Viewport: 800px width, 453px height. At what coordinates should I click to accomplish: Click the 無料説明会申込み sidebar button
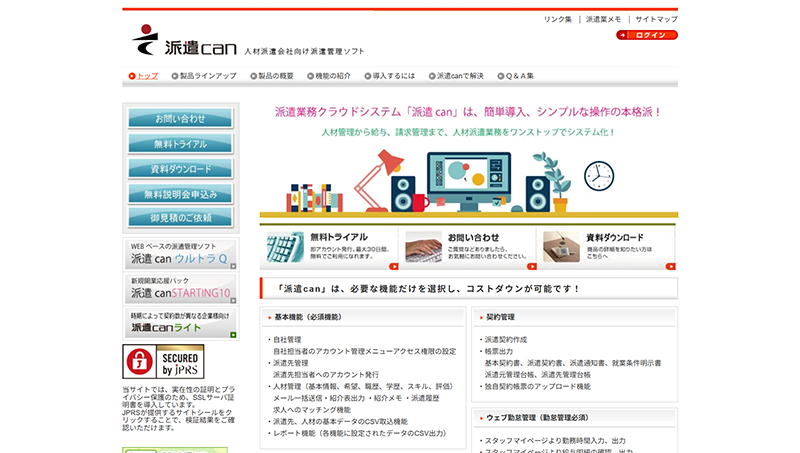(x=180, y=194)
